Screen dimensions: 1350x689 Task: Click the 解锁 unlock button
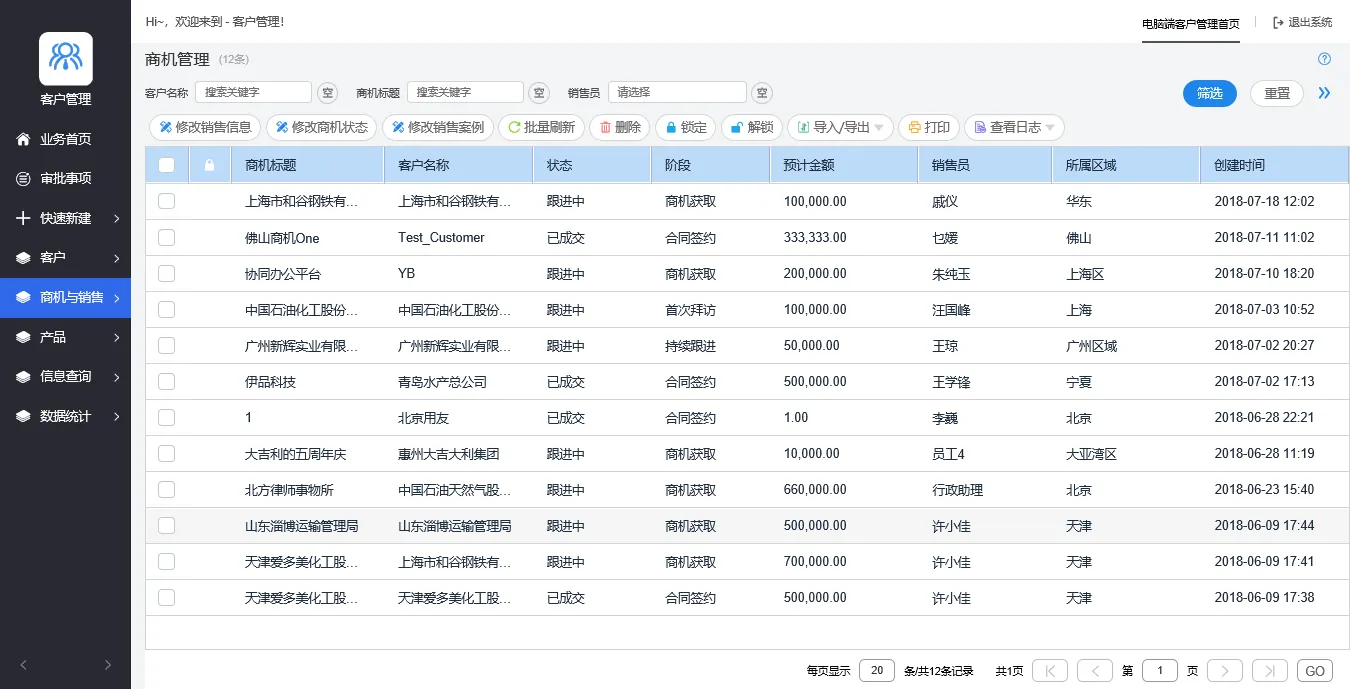pyautogui.click(x=752, y=127)
